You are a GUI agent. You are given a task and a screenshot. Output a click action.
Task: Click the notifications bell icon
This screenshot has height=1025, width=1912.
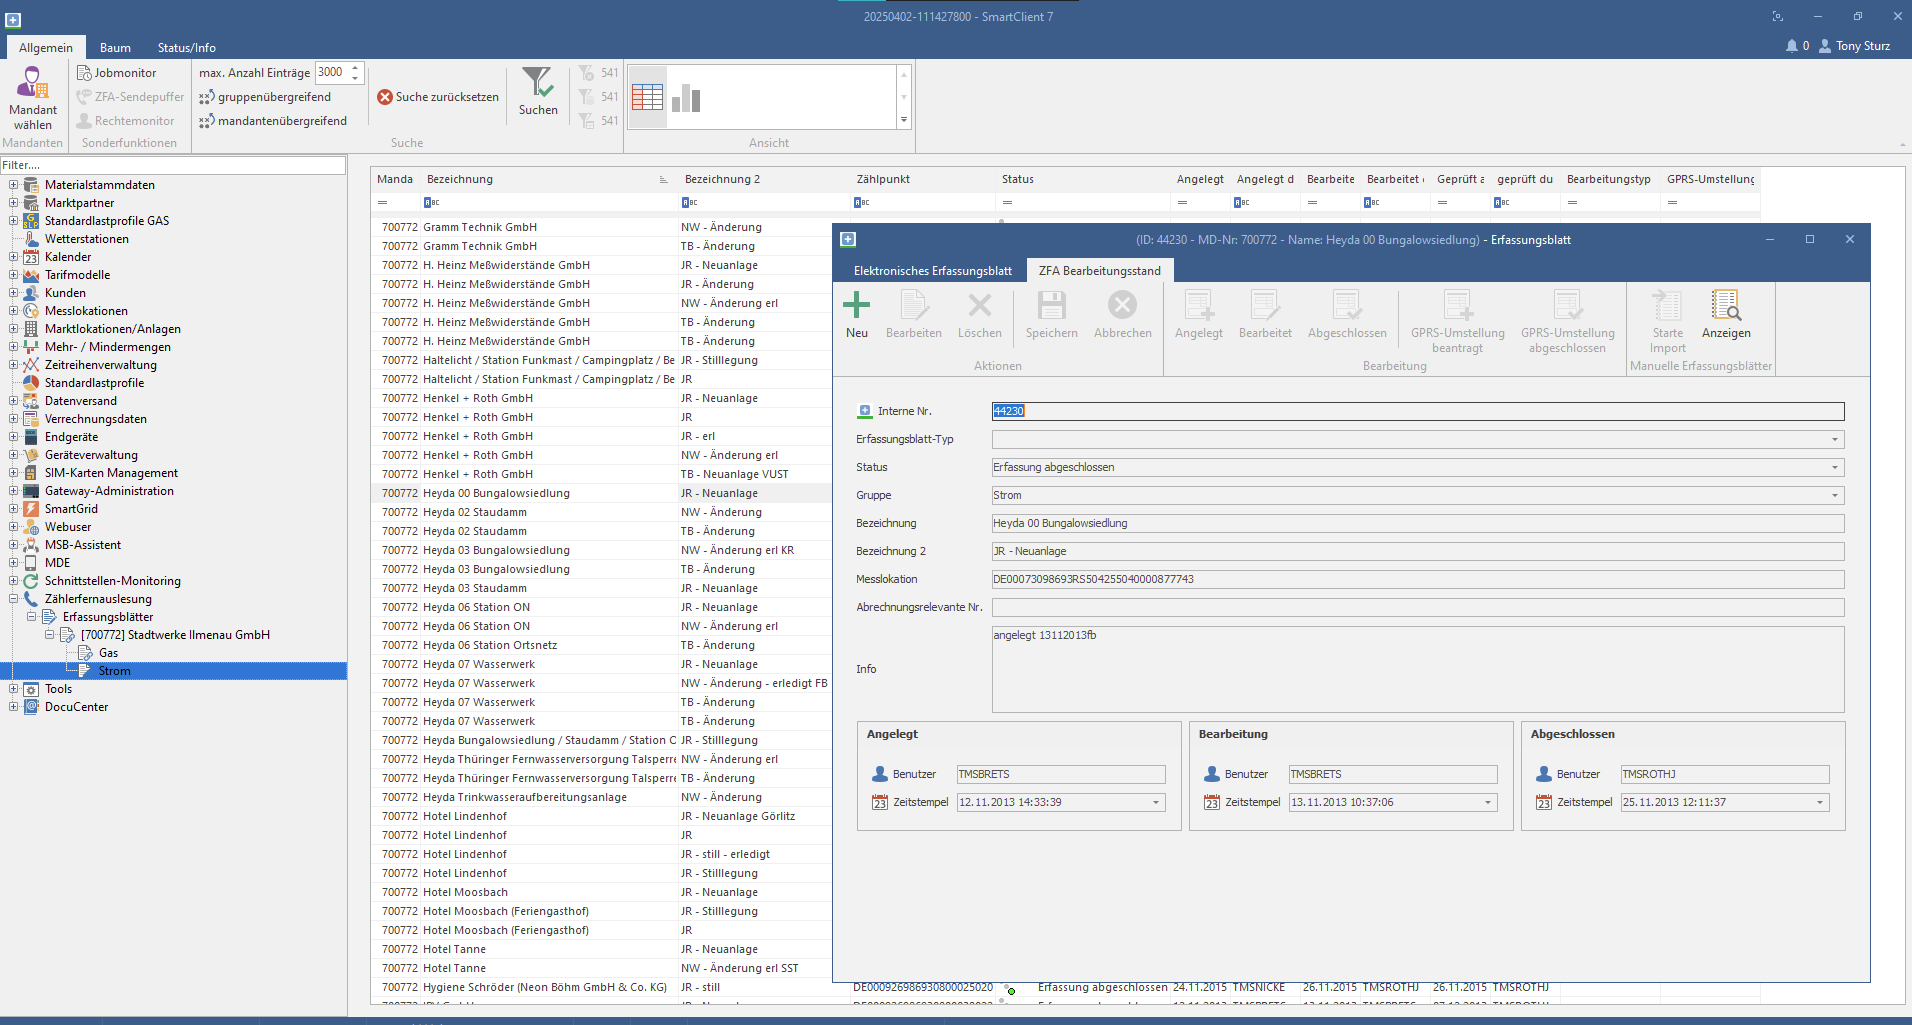(x=1791, y=46)
